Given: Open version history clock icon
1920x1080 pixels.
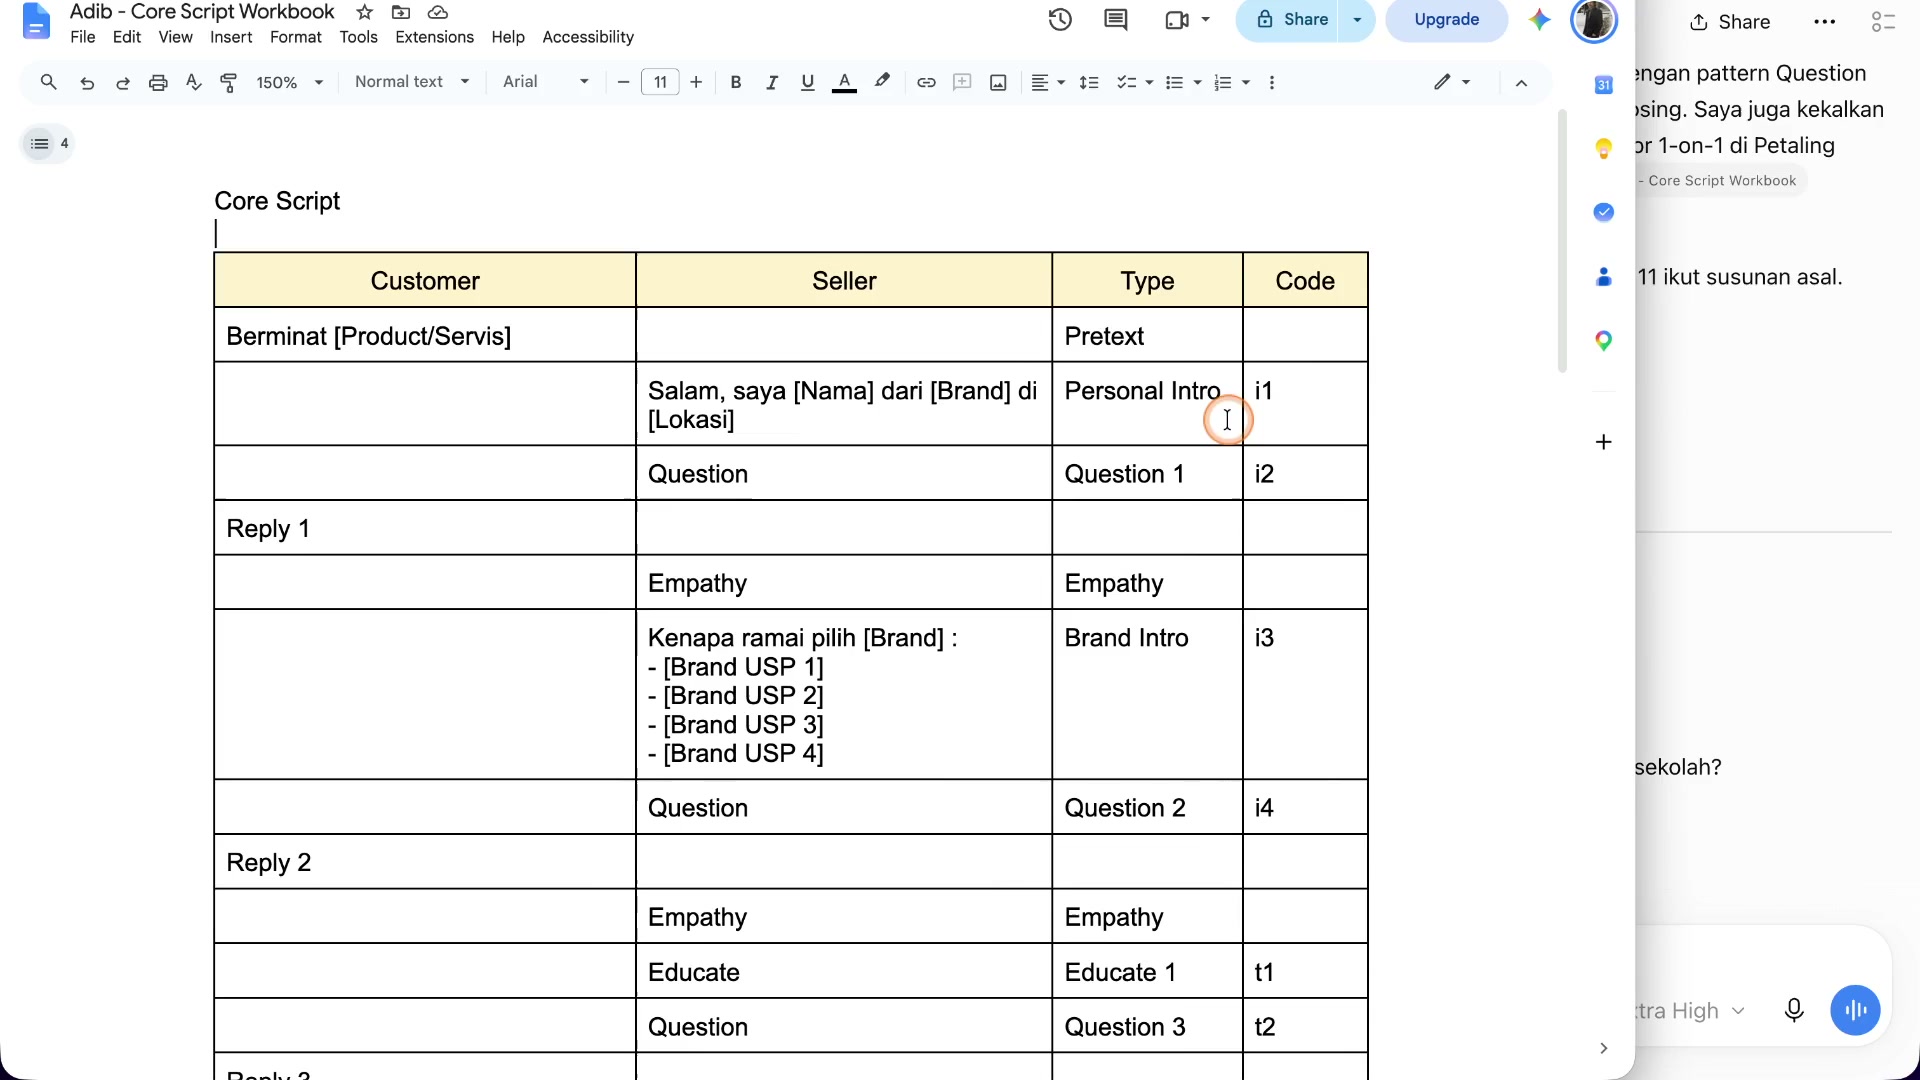Looking at the screenshot, I should (1060, 20).
